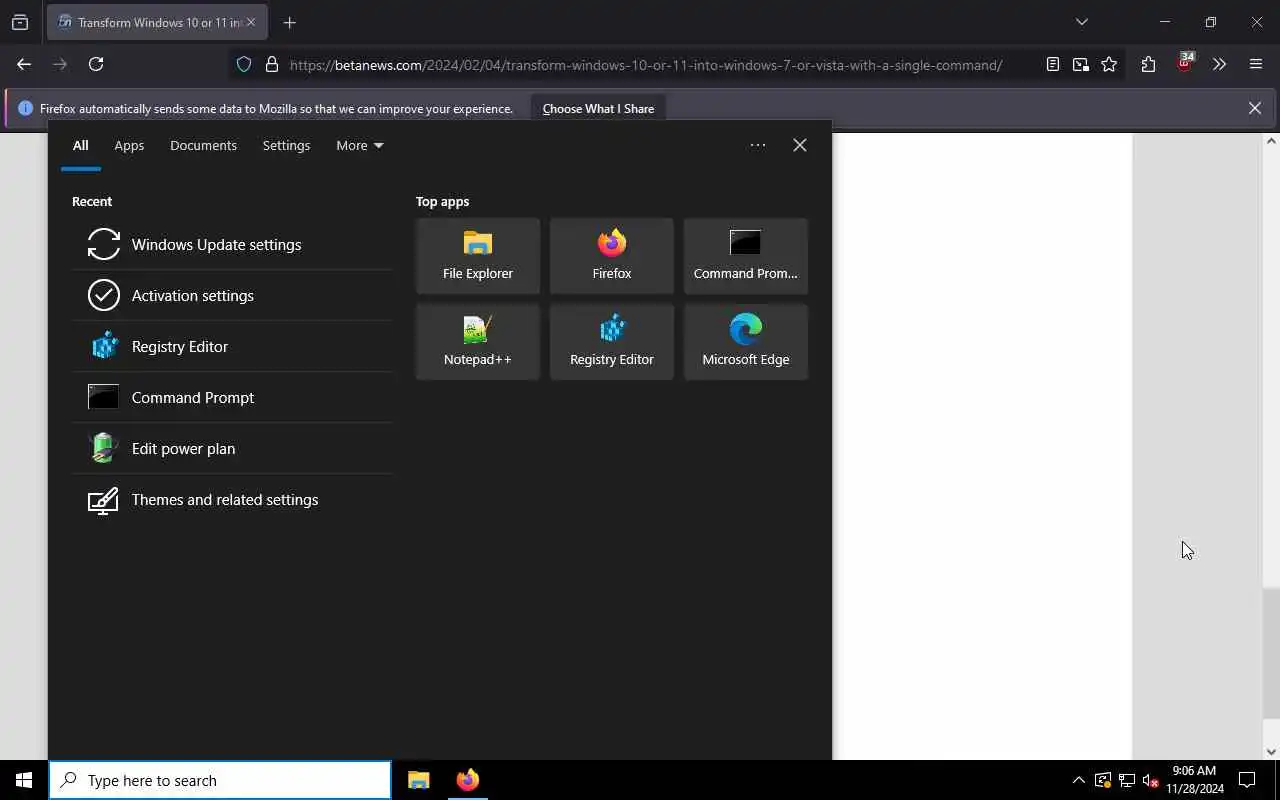Click Firefox icon on taskbar
The height and width of the screenshot is (800, 1280).
point(468,780)
